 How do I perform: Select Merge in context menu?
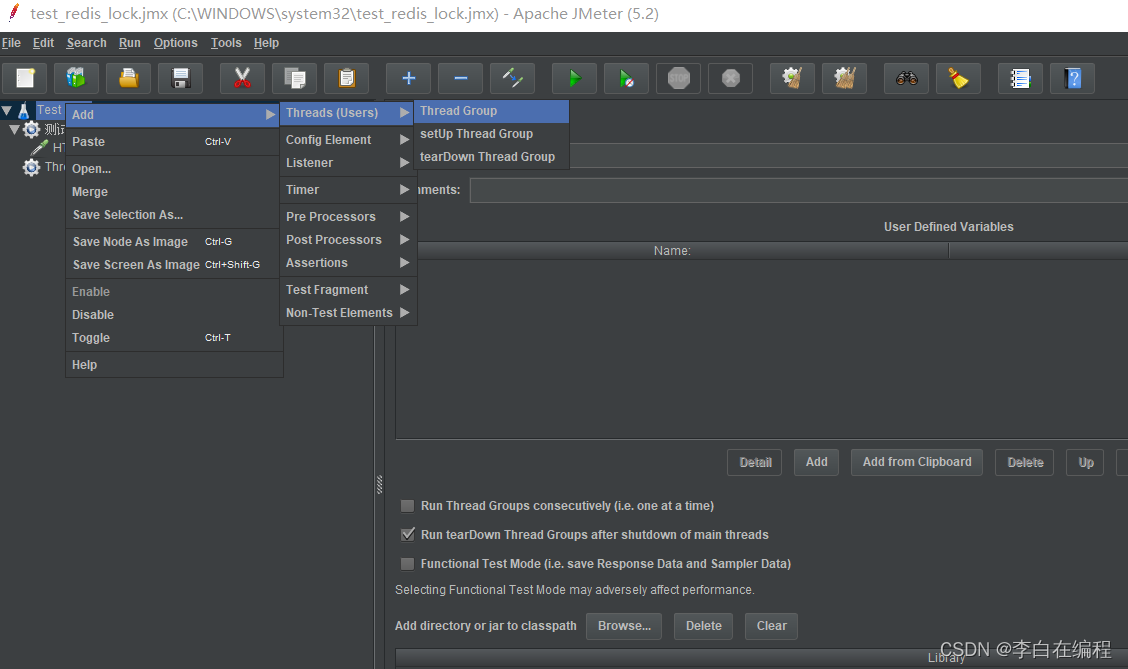click(173, 192)
